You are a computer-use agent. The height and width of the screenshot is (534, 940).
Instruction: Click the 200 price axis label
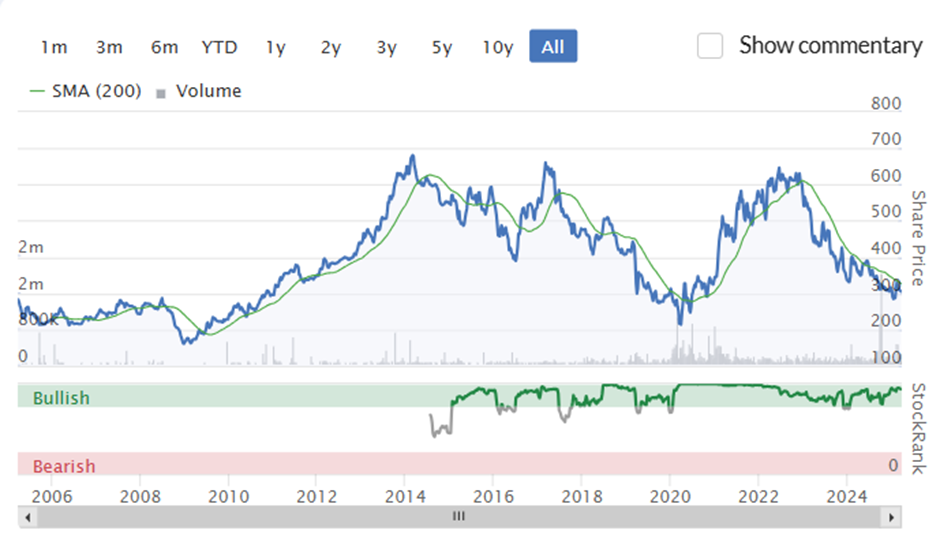pos(886,321)
